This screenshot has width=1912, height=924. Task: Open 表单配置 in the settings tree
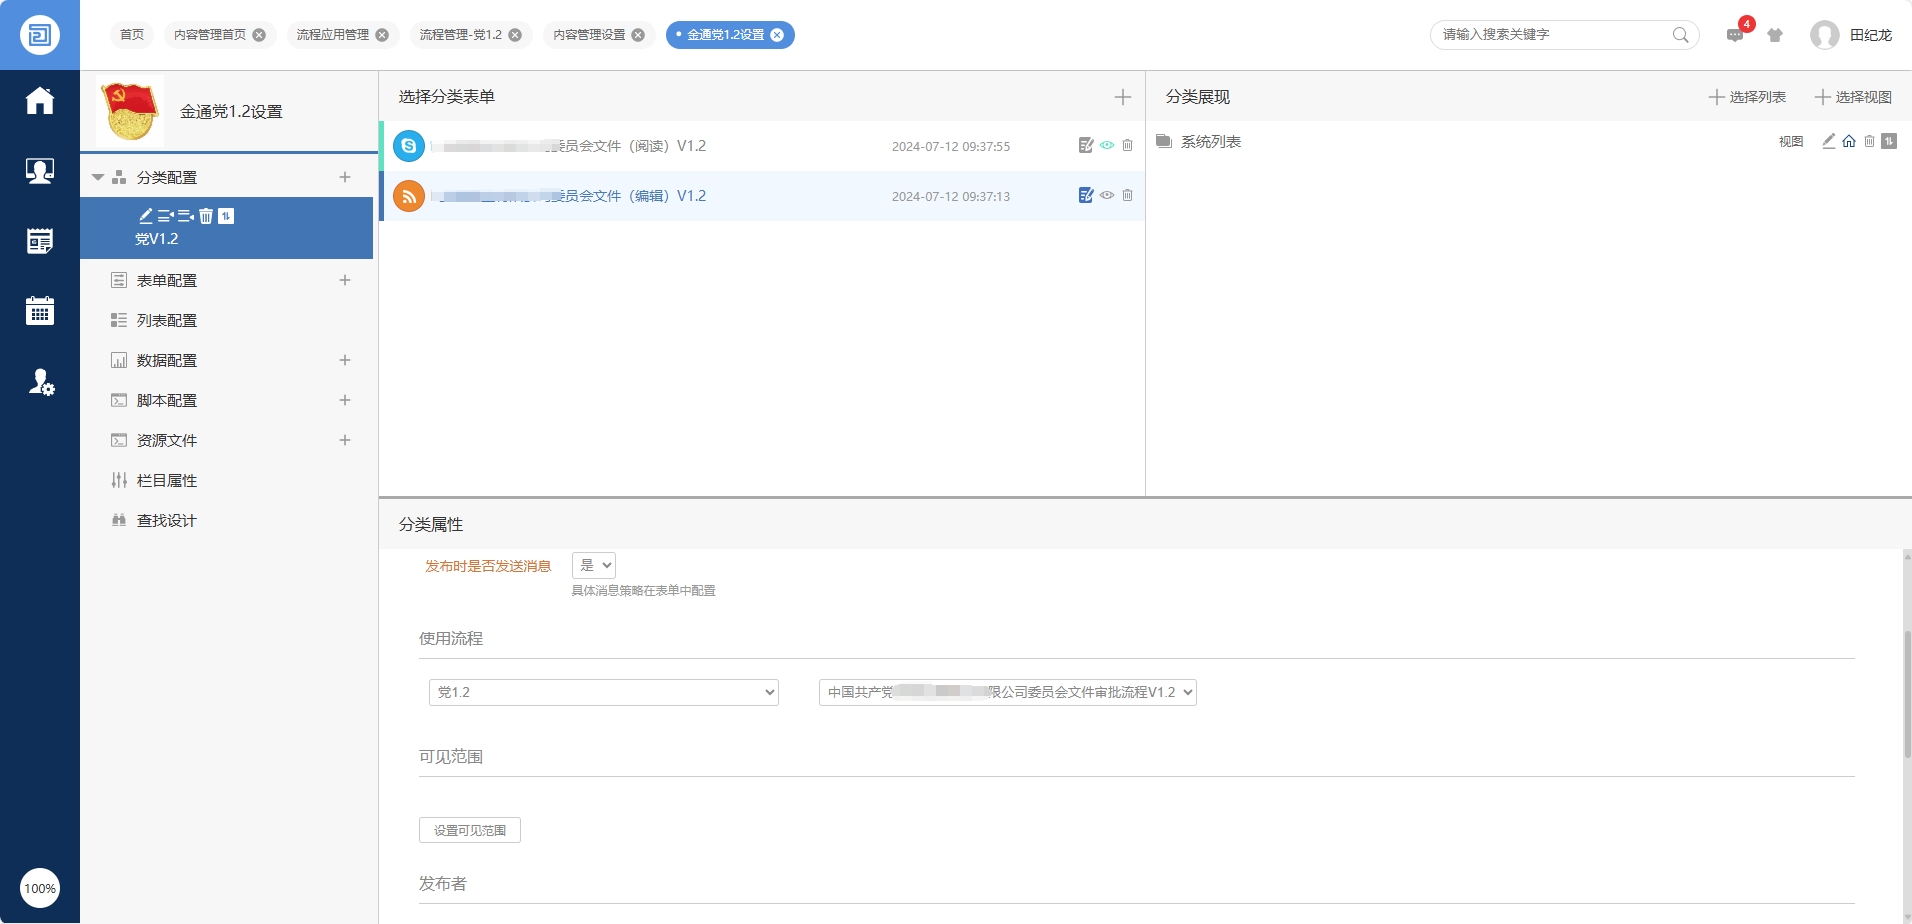(x=167, y=281)
